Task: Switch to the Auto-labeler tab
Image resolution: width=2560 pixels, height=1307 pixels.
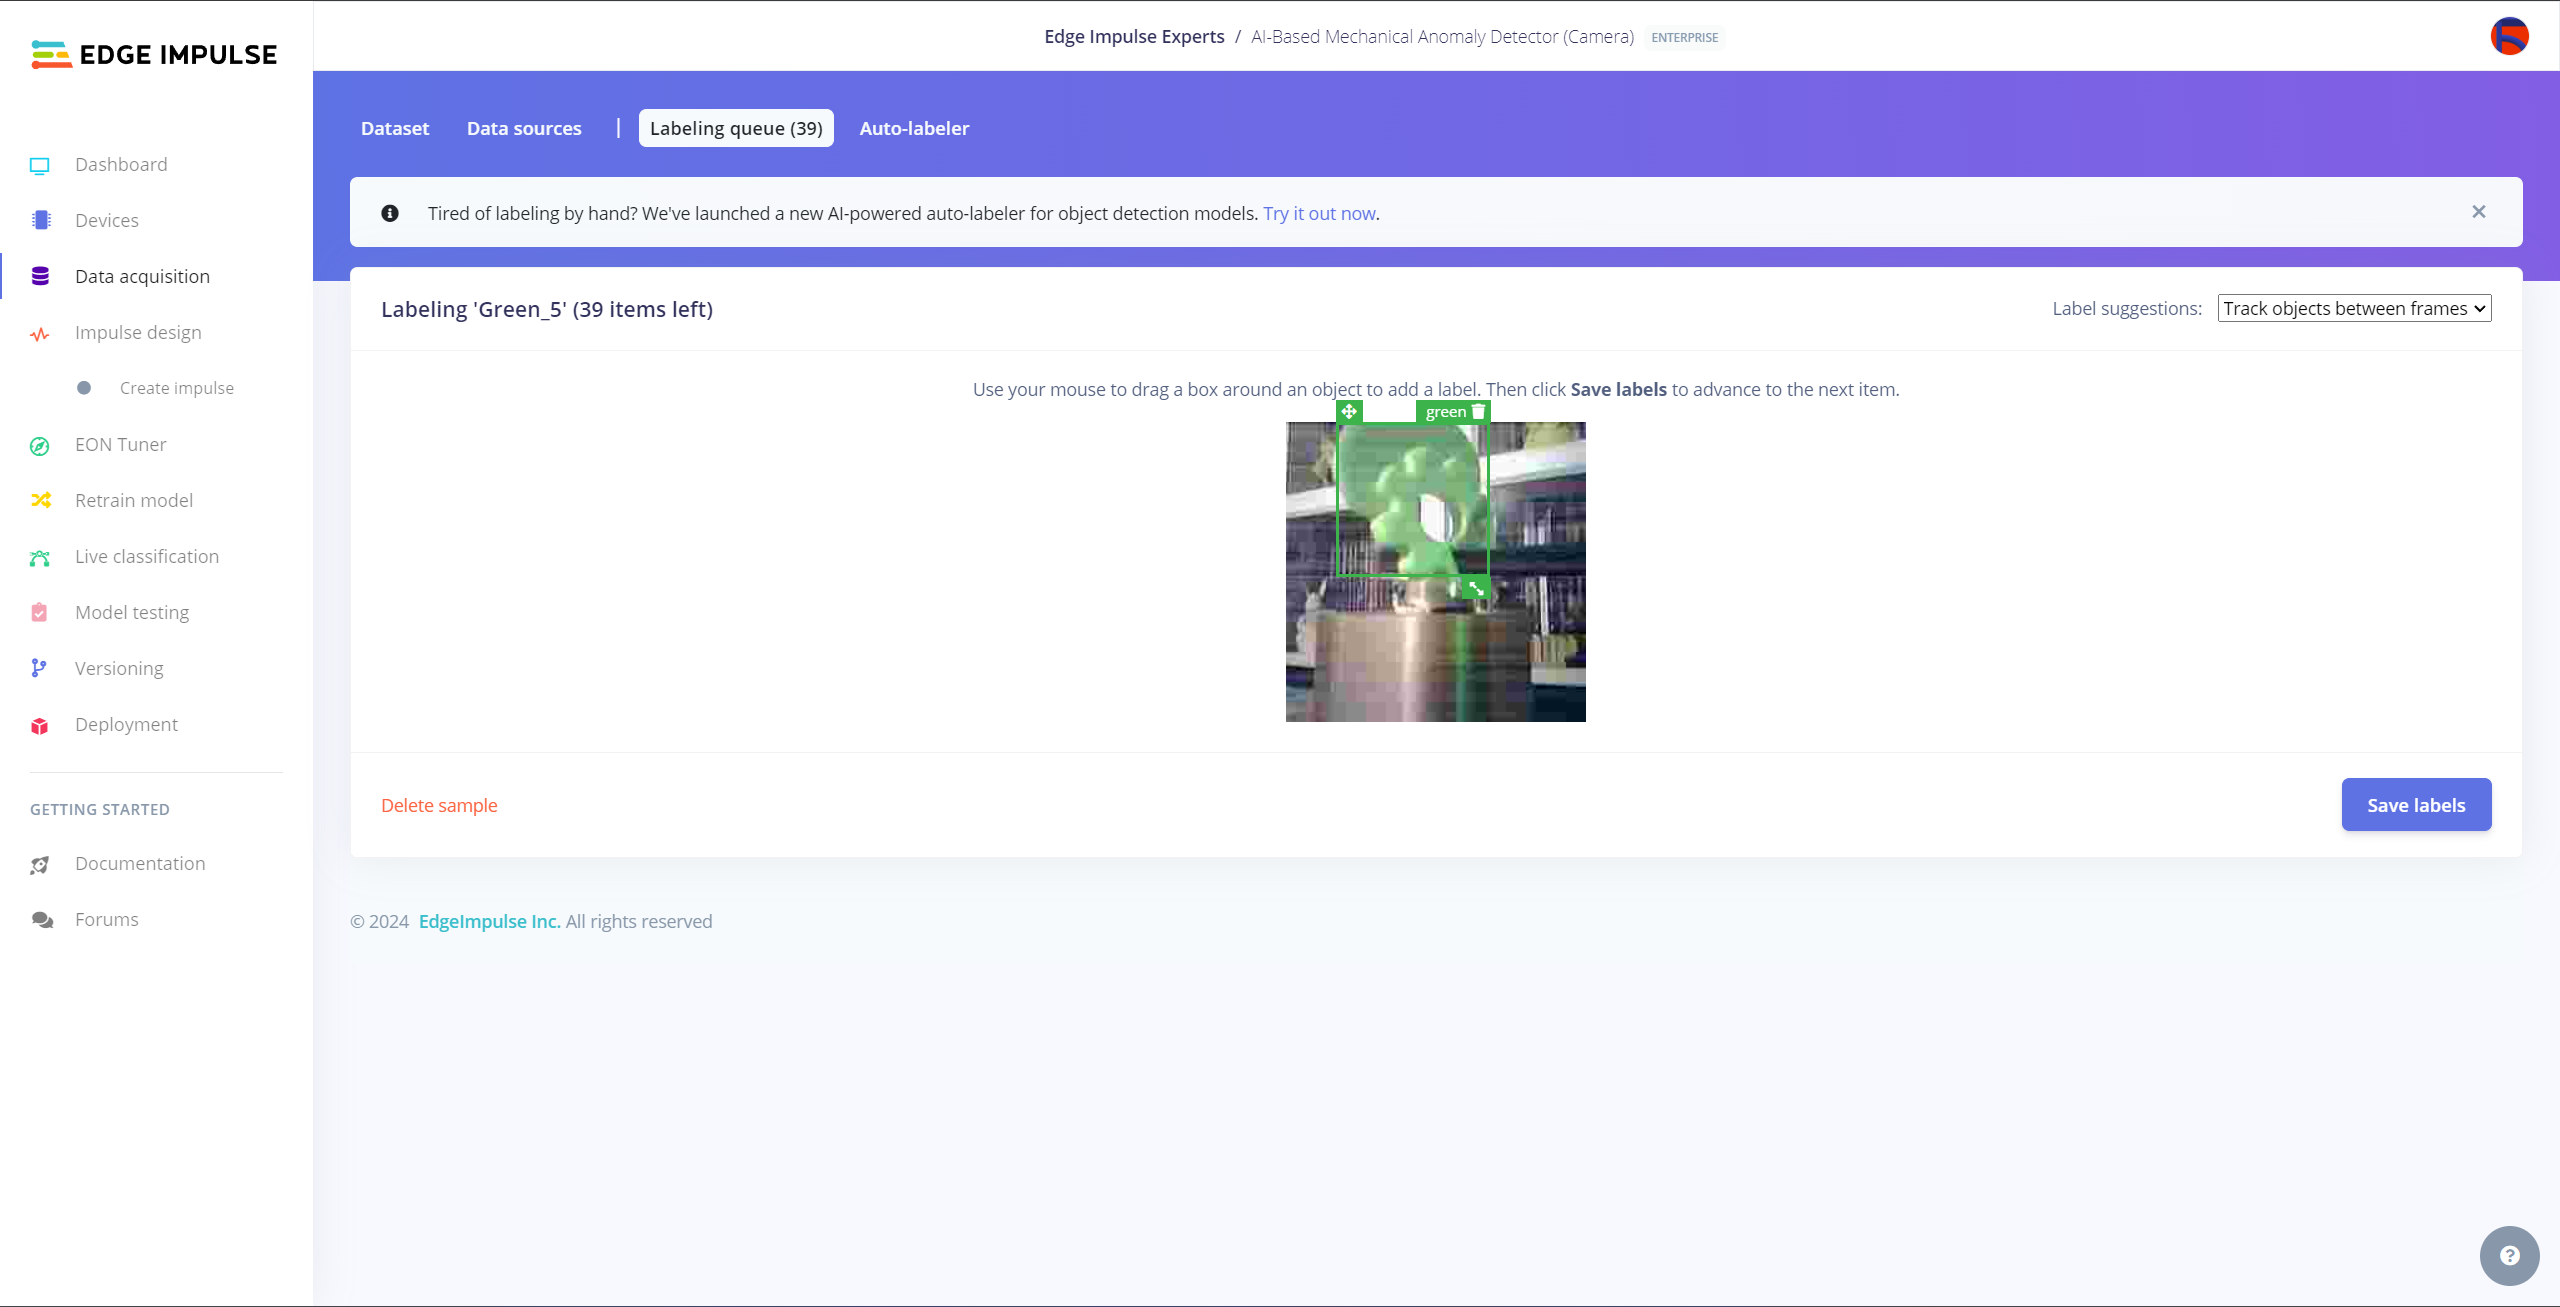Action: 914,129
